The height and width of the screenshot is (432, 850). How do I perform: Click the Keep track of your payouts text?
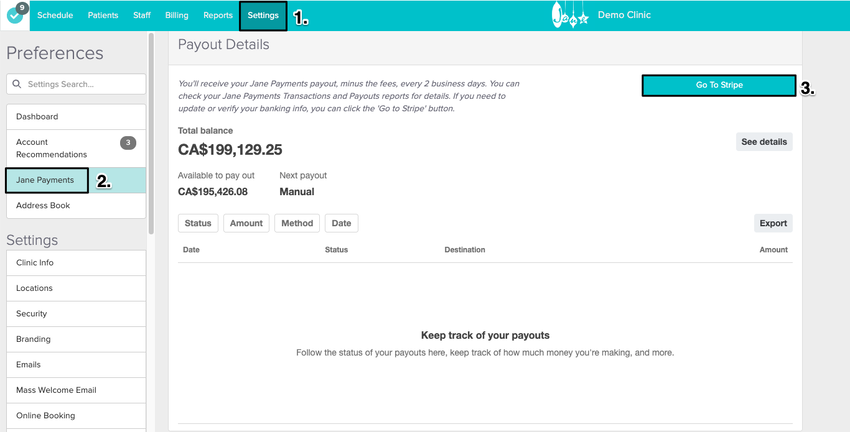(x=485, y=335)
